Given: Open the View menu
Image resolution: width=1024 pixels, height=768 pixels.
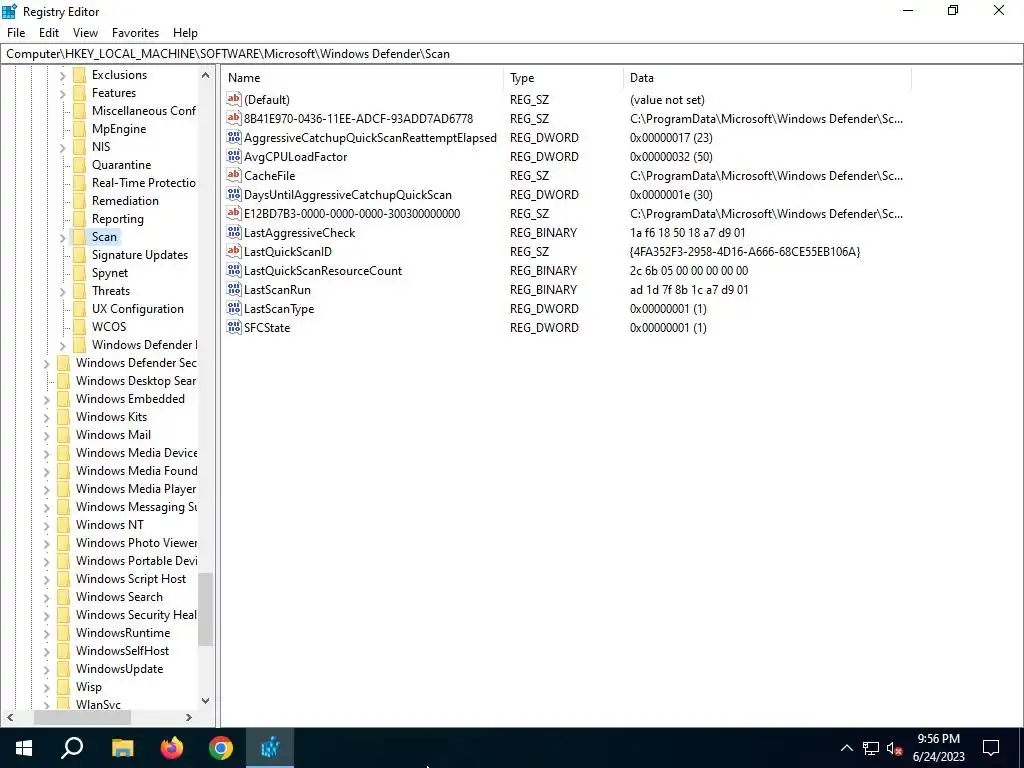Looking at the screenshot, I should [x=85, y=33].
